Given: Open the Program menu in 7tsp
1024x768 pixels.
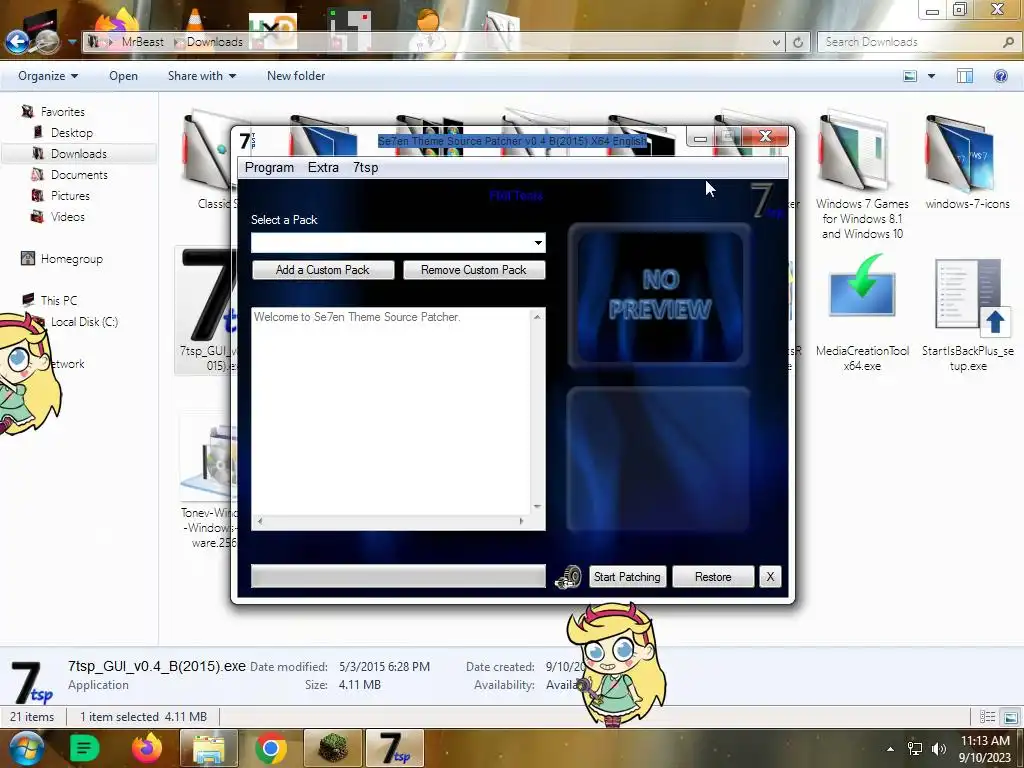Looking at the screenshot, I should (269, 168).
